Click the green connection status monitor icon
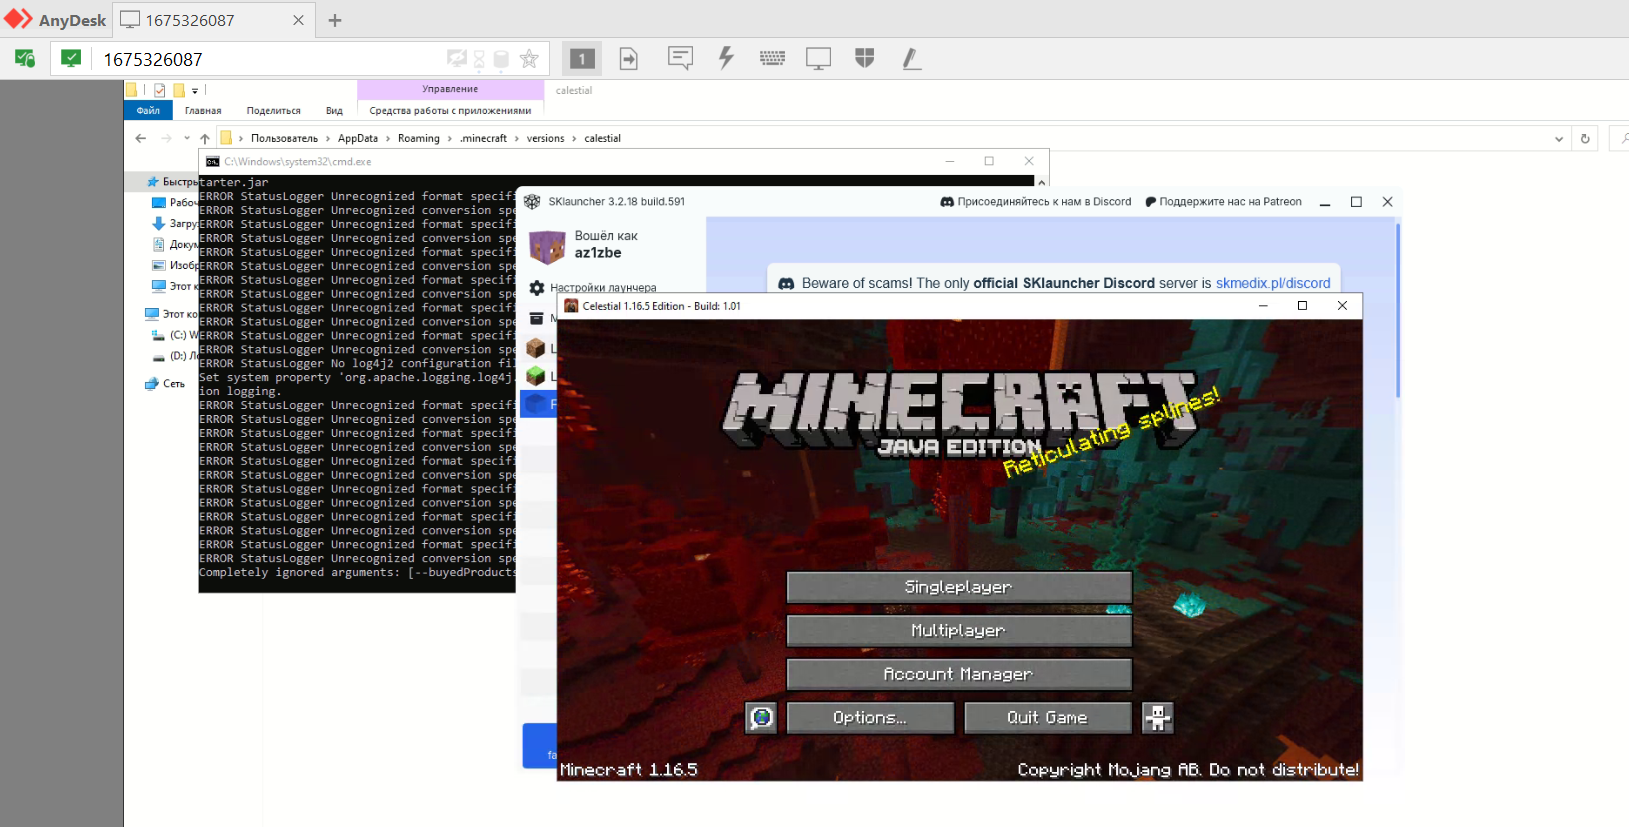Screen dimensions: 1629x827 (71, 58)
